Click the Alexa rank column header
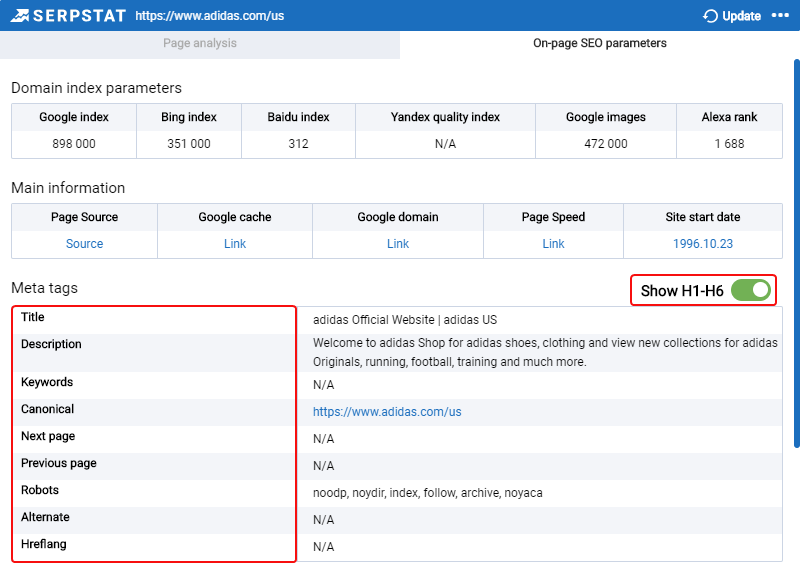The height and width of the screenshot is (572, 800). pos(729,117)
